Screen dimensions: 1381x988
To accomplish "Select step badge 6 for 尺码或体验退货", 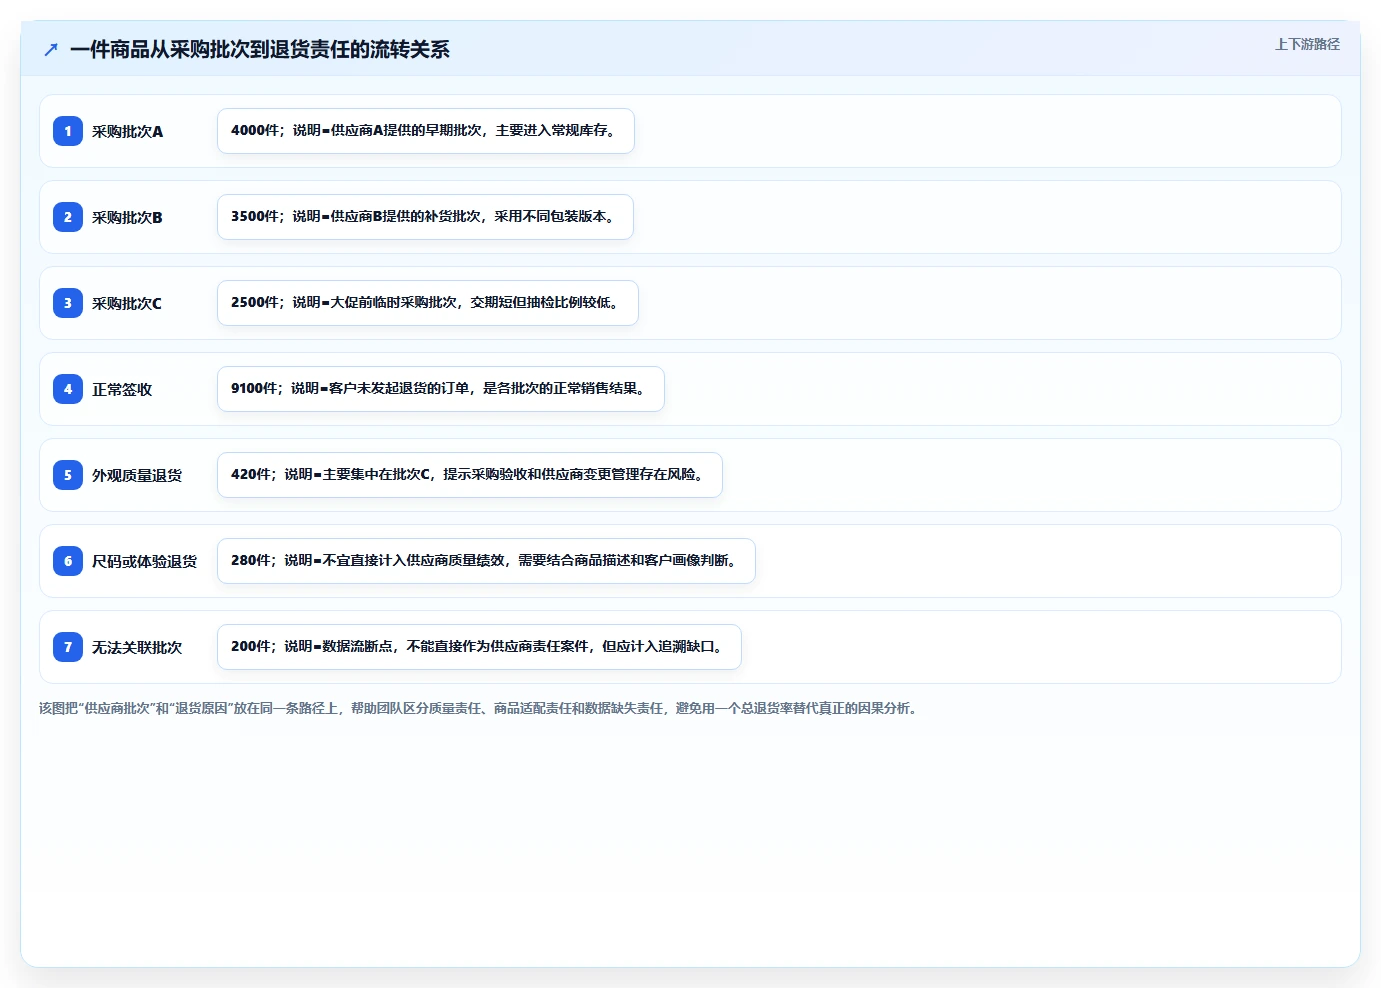I will (68, 561).
